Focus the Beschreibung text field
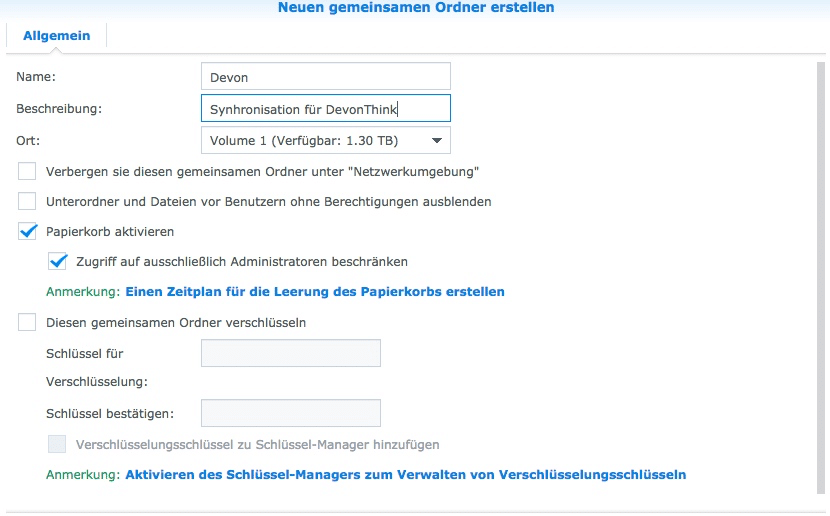 pos(325,108)
